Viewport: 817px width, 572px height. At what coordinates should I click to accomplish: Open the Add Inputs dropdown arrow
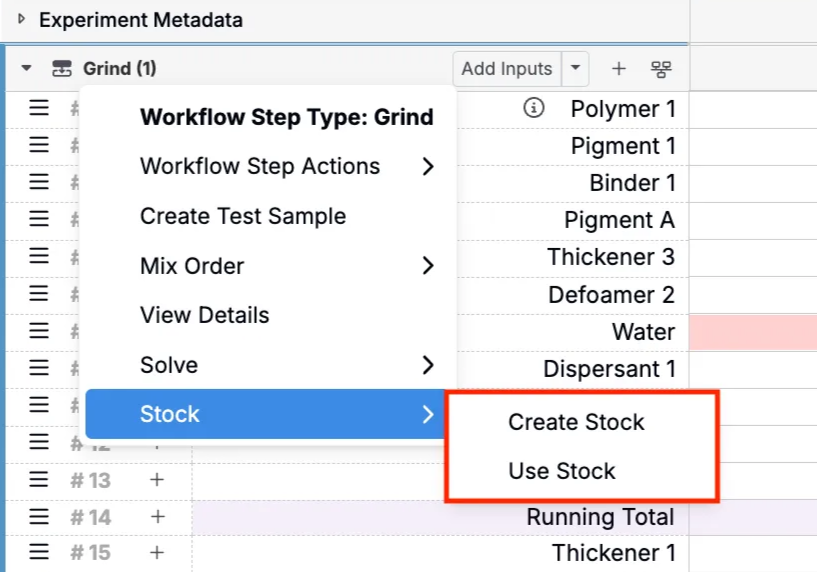click(575, 68)
